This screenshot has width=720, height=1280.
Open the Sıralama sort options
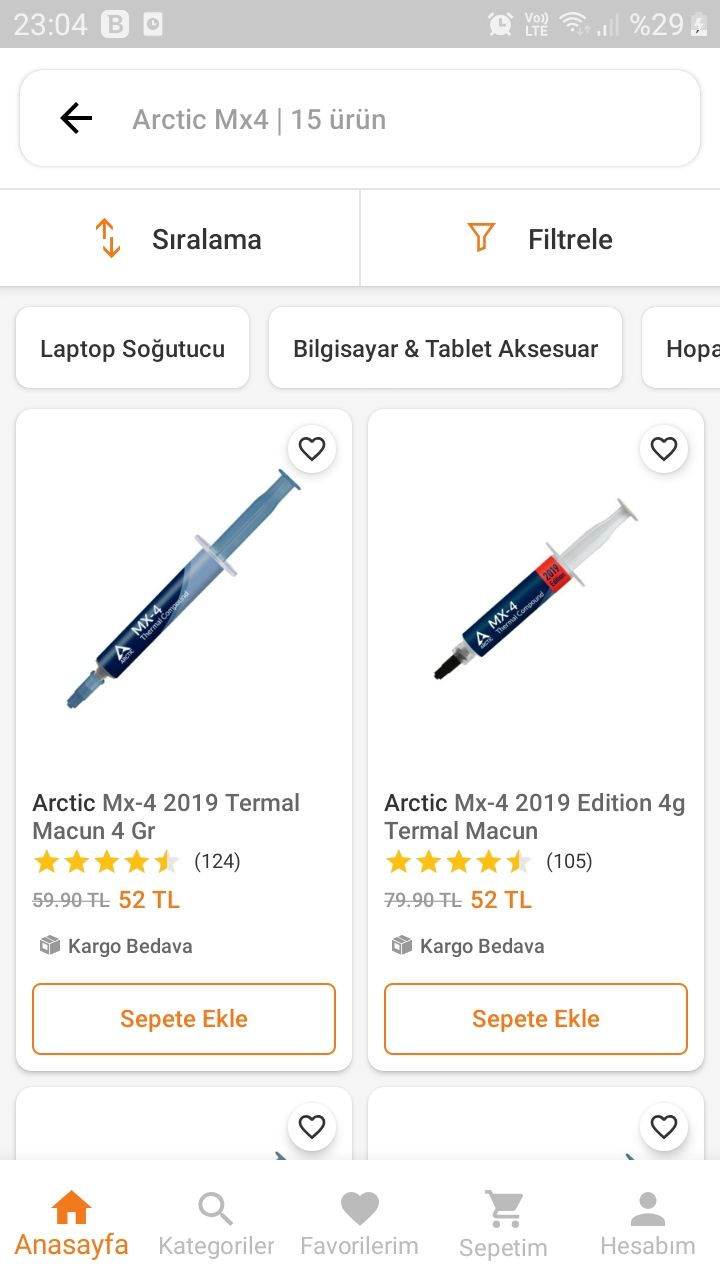pos(180,239)
